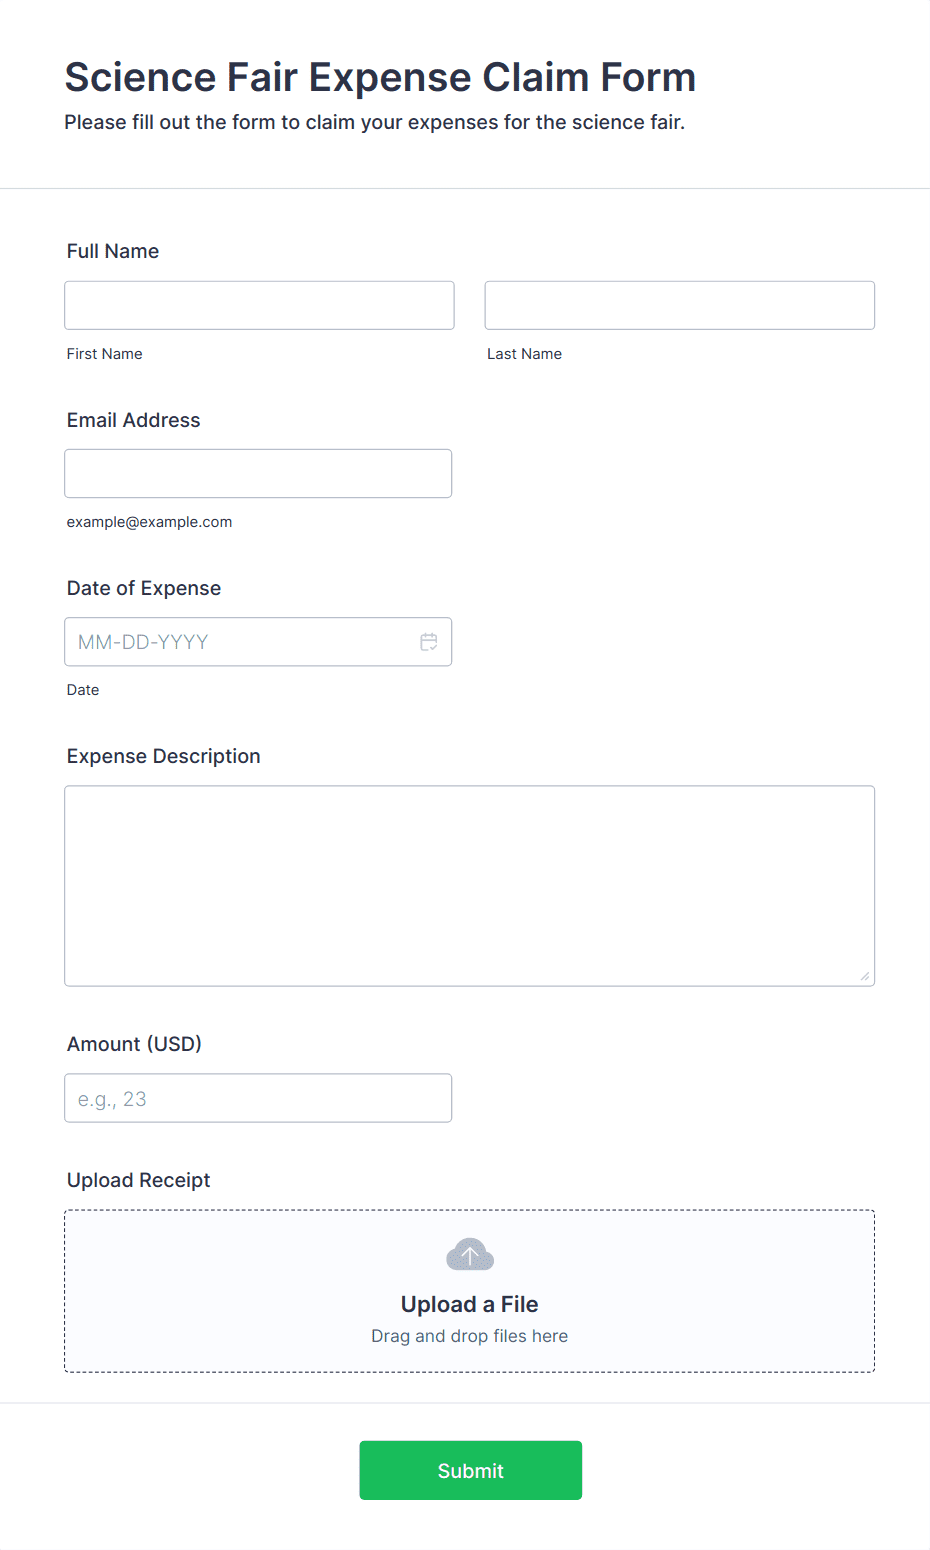This screenshot has height=1550, width=930.
Task: Select the 'Date of Expense' label
Action: pos(144,588)
